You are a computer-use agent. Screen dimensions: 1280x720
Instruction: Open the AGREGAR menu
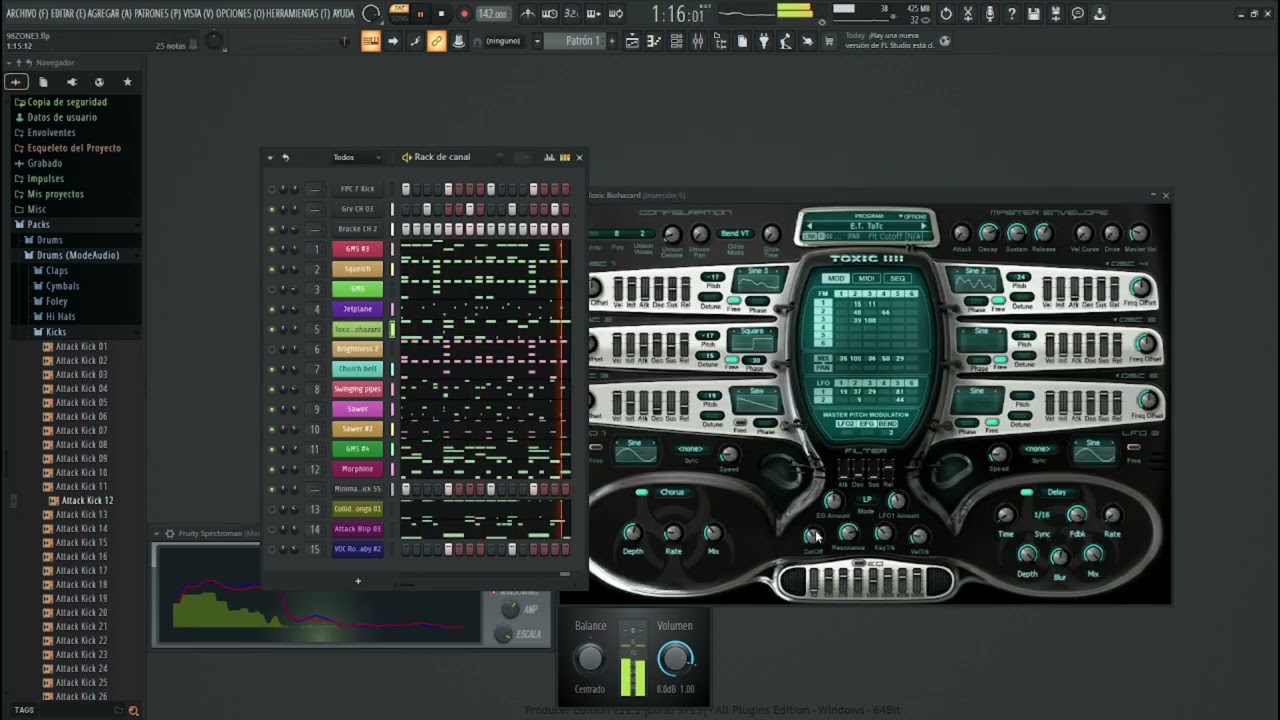(x=109, y=14)
